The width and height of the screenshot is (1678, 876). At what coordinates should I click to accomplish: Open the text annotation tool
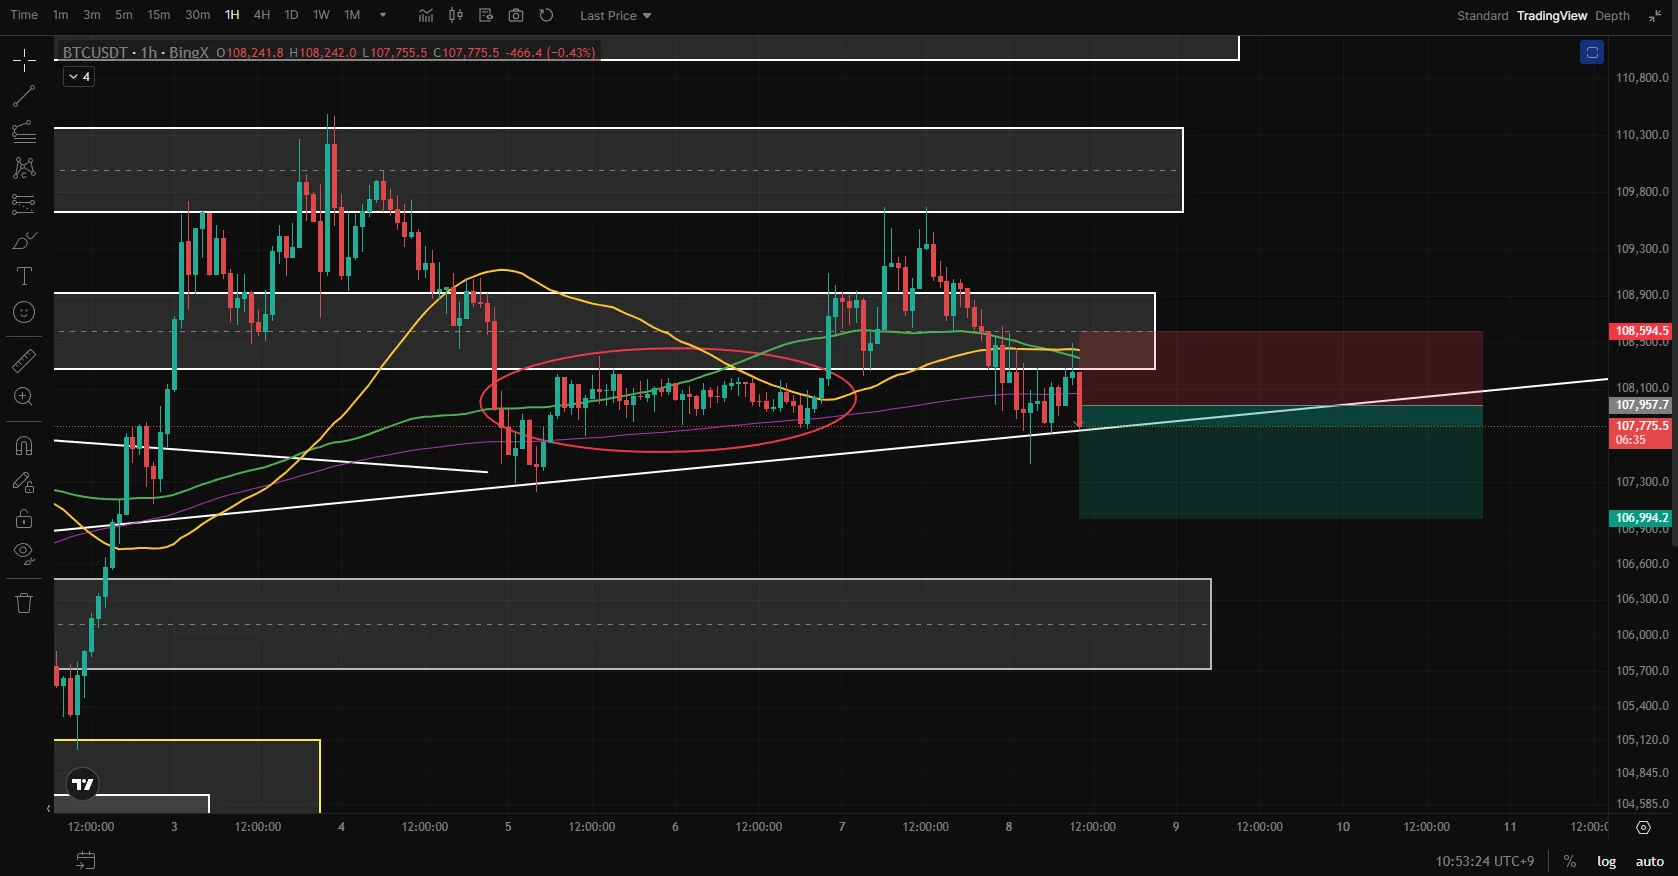[x=24, y=276]
